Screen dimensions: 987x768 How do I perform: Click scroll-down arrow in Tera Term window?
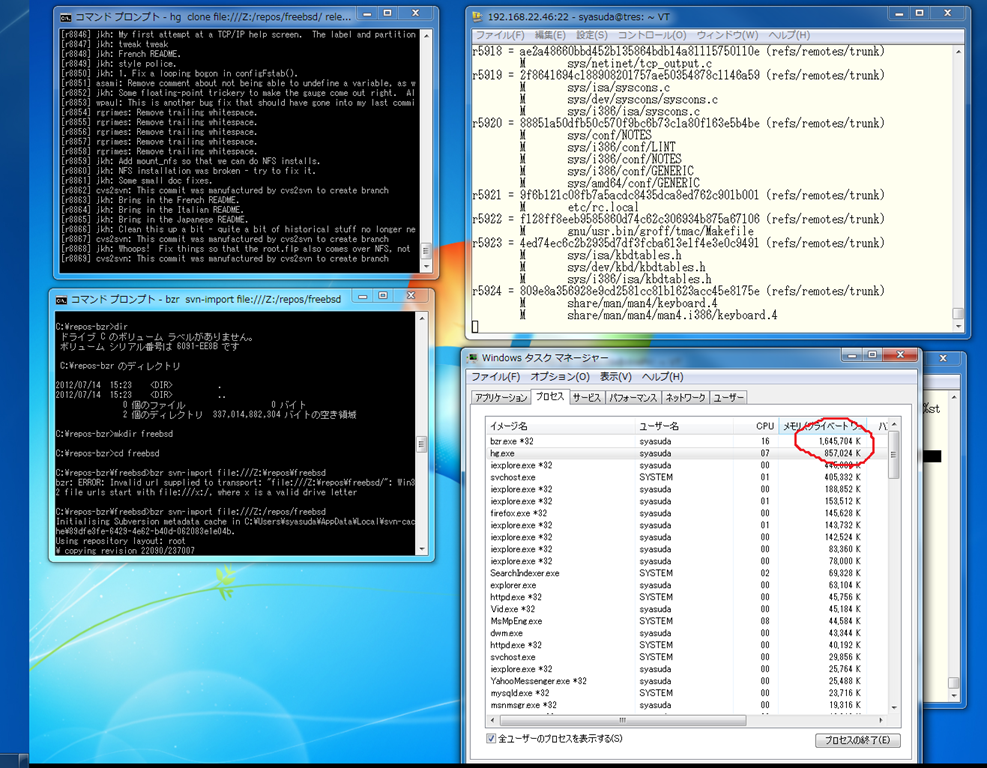[x=958, y=326]
